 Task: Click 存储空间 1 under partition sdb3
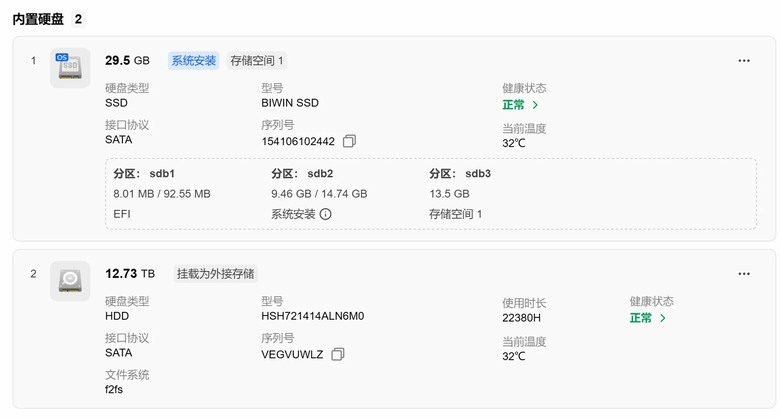pyautogui.click(x=456, y=214)
